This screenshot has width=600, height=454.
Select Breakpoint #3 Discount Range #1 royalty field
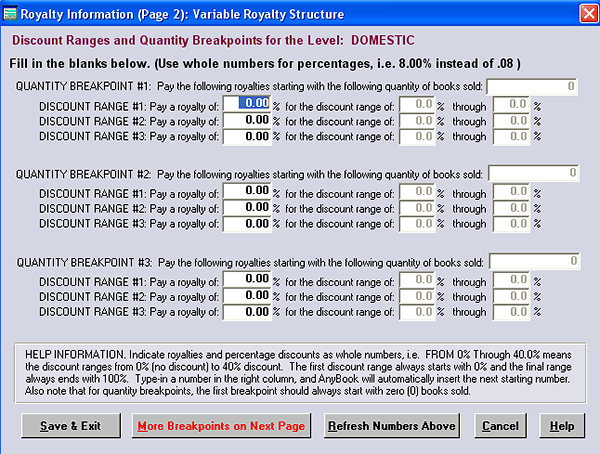tap(246, 279)
